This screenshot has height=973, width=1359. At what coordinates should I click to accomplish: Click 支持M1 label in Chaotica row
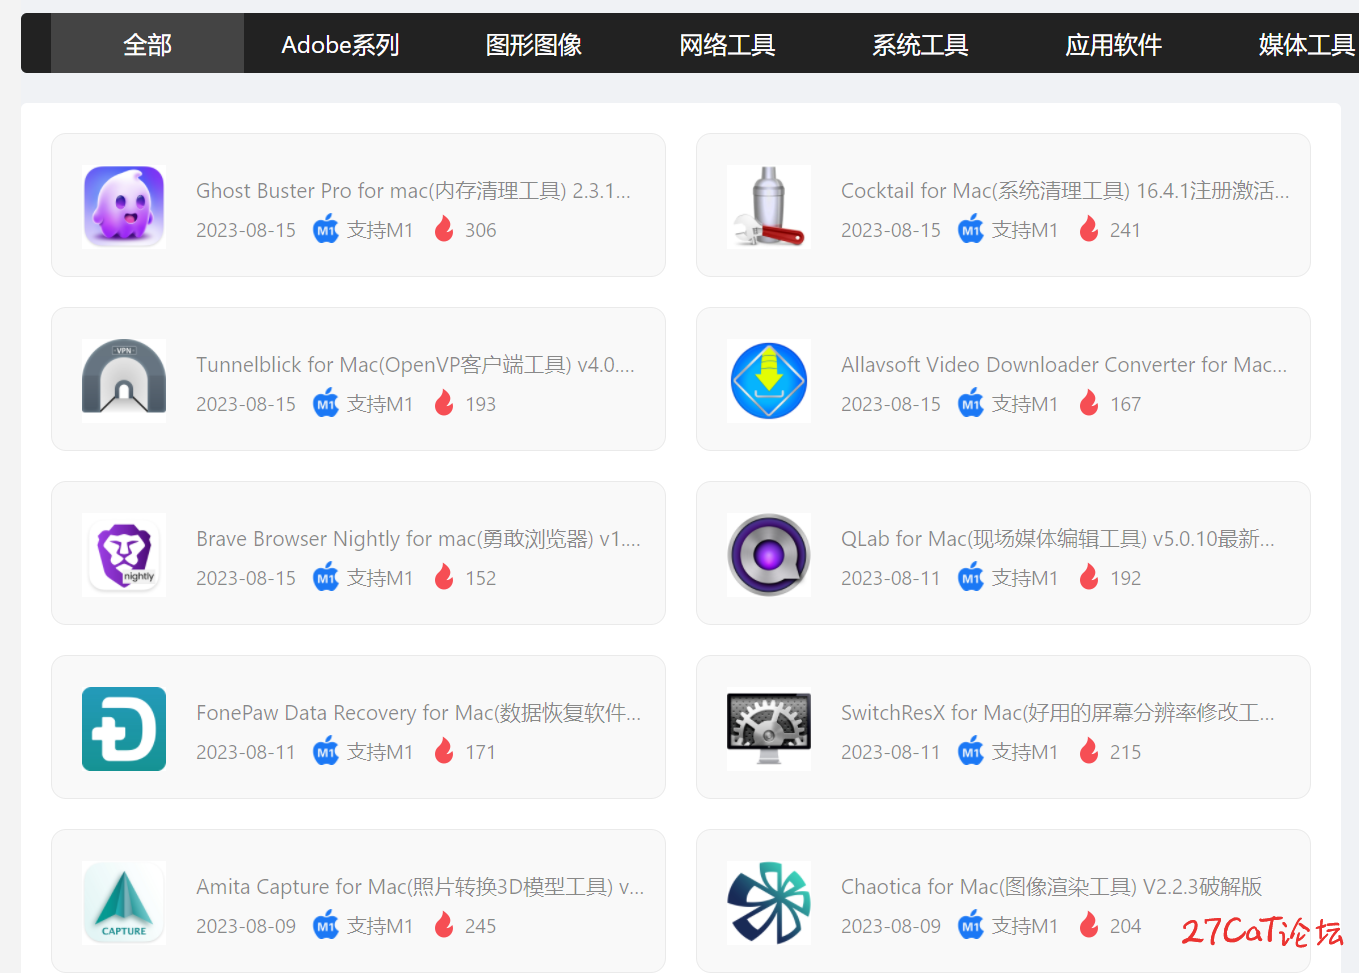[1025, 926]
